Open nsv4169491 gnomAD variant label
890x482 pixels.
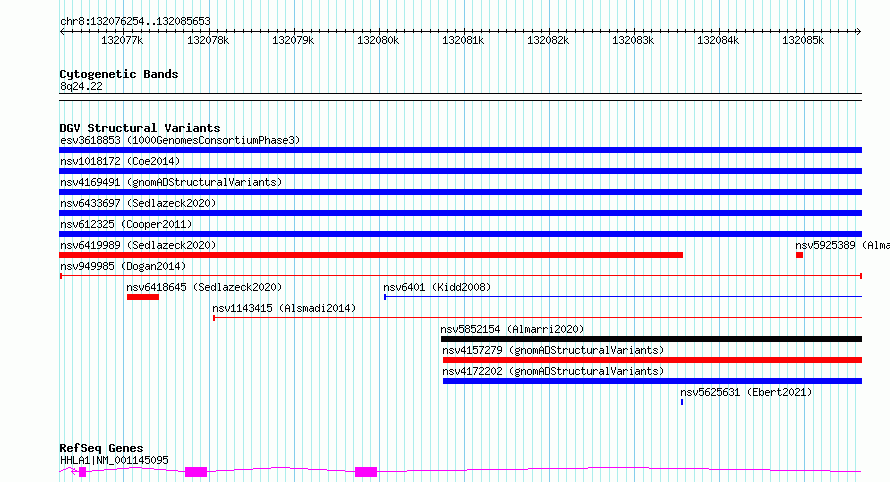click(x=171, y=182)
